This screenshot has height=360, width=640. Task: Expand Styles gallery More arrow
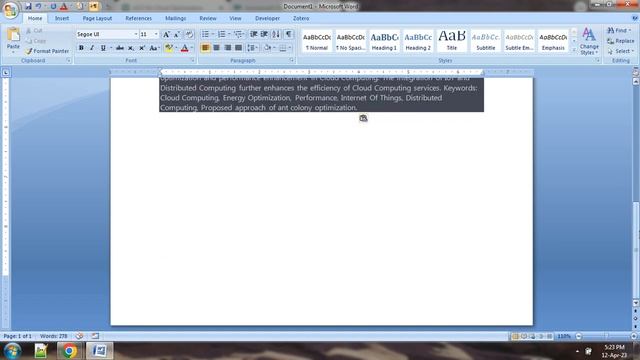click(x=573, y=50)
